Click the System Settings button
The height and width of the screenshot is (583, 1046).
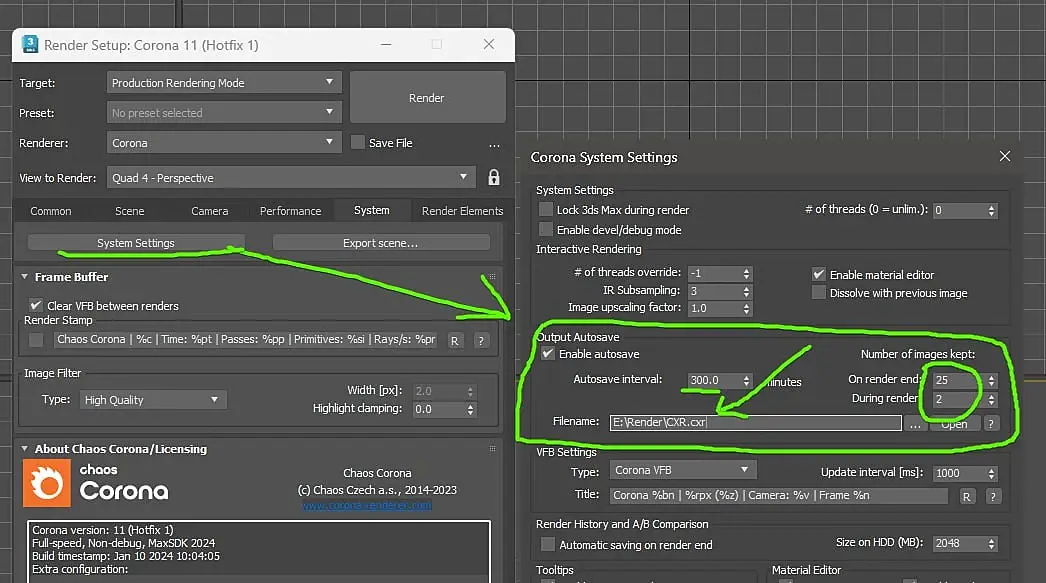pos(136,243)
